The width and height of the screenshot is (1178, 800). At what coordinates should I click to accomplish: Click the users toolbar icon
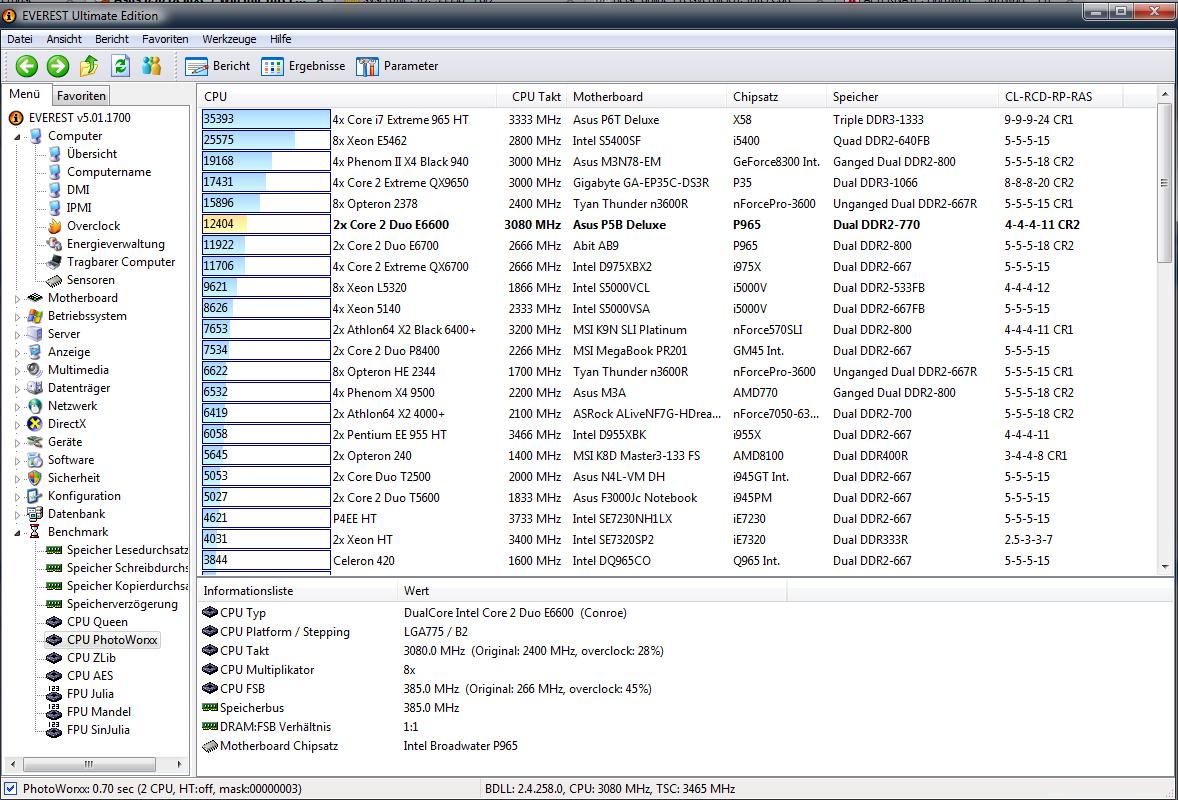click(152, 66)
